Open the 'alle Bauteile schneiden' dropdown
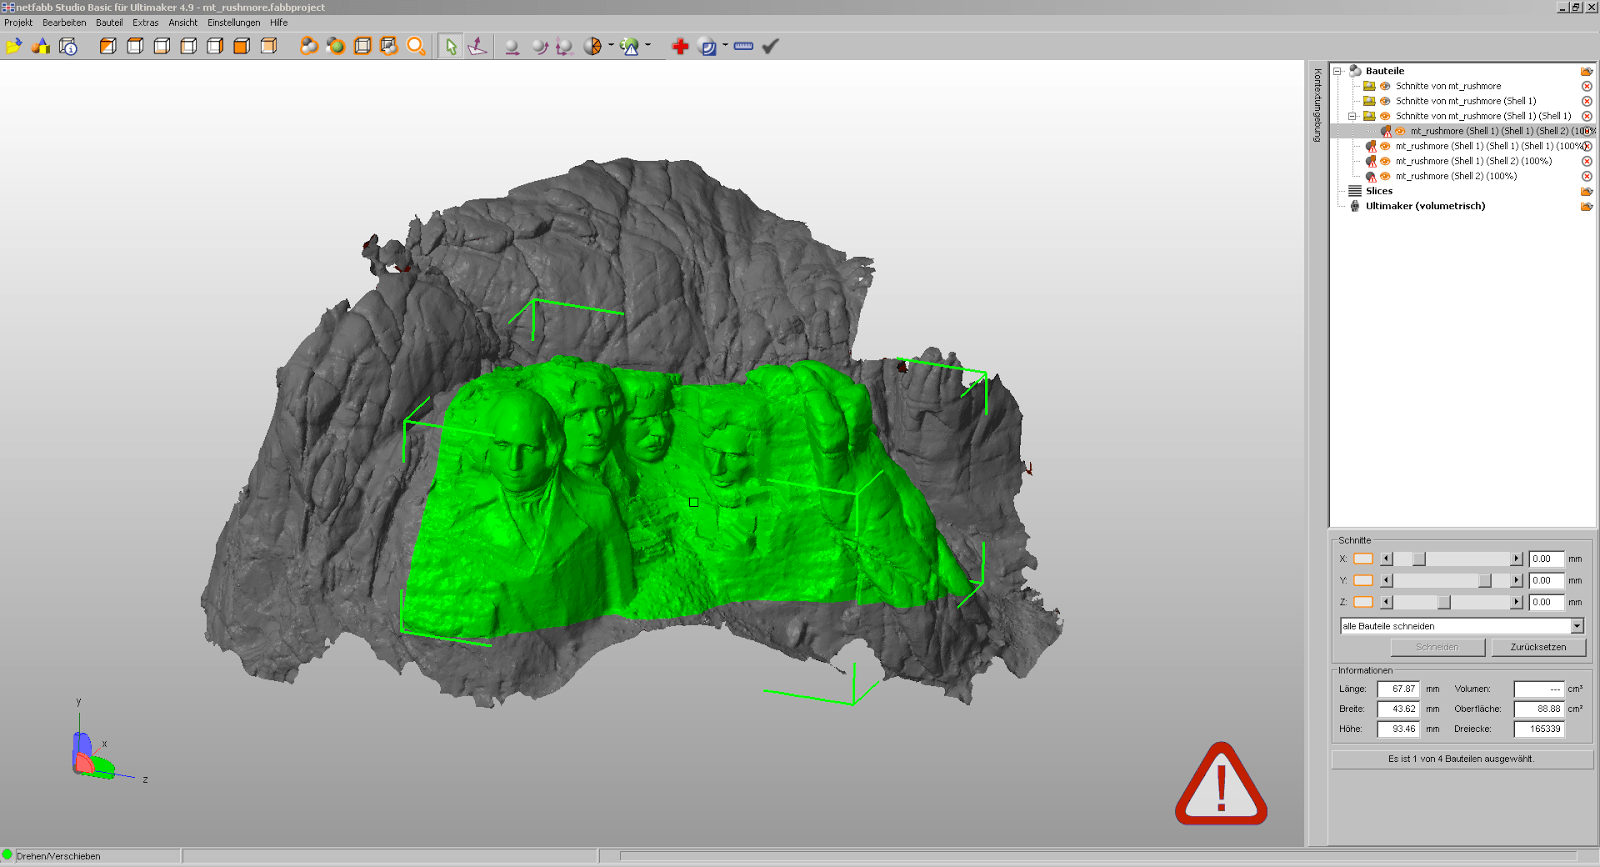 [1577, 626]
